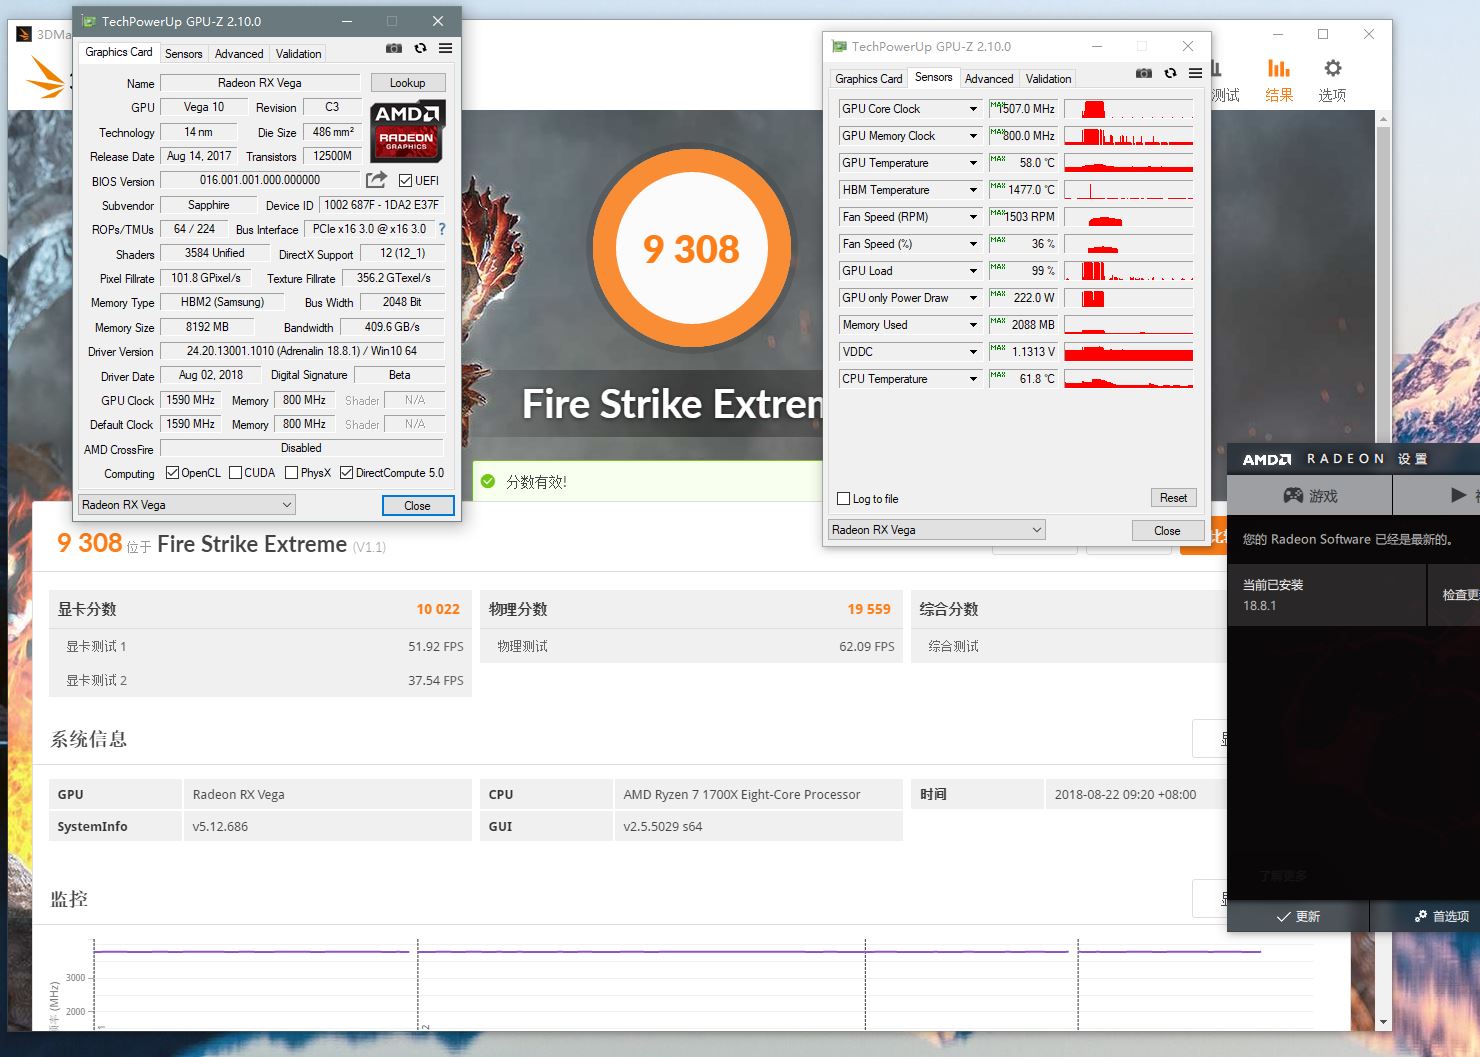1480x1057 pixels.
Task: Click the BIOS export share icon
Action: 376,180
